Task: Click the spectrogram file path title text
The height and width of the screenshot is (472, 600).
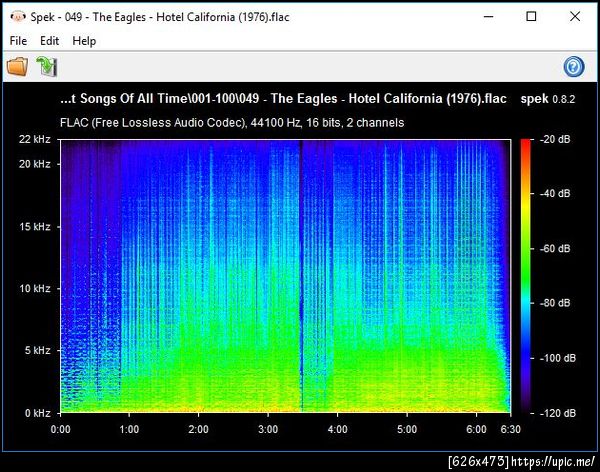Action: click(x=283, y=98)
